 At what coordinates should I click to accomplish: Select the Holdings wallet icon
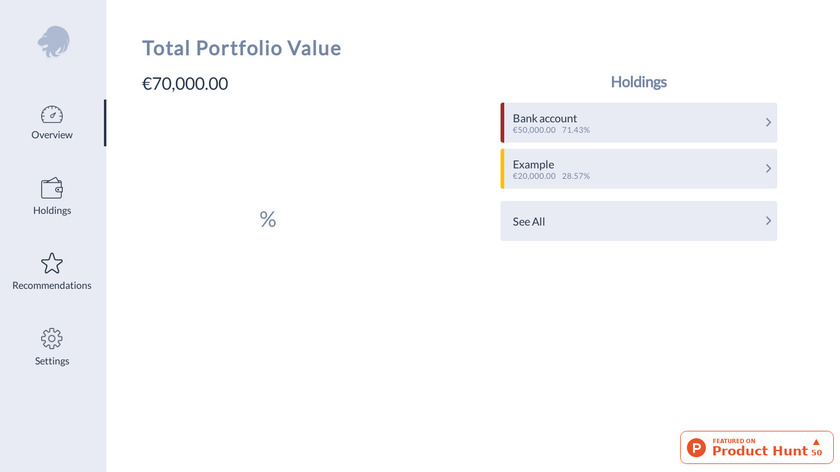(52, 188)
